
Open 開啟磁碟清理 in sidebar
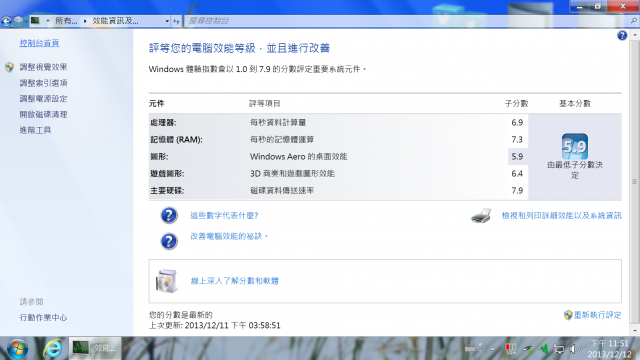point(43,114)
